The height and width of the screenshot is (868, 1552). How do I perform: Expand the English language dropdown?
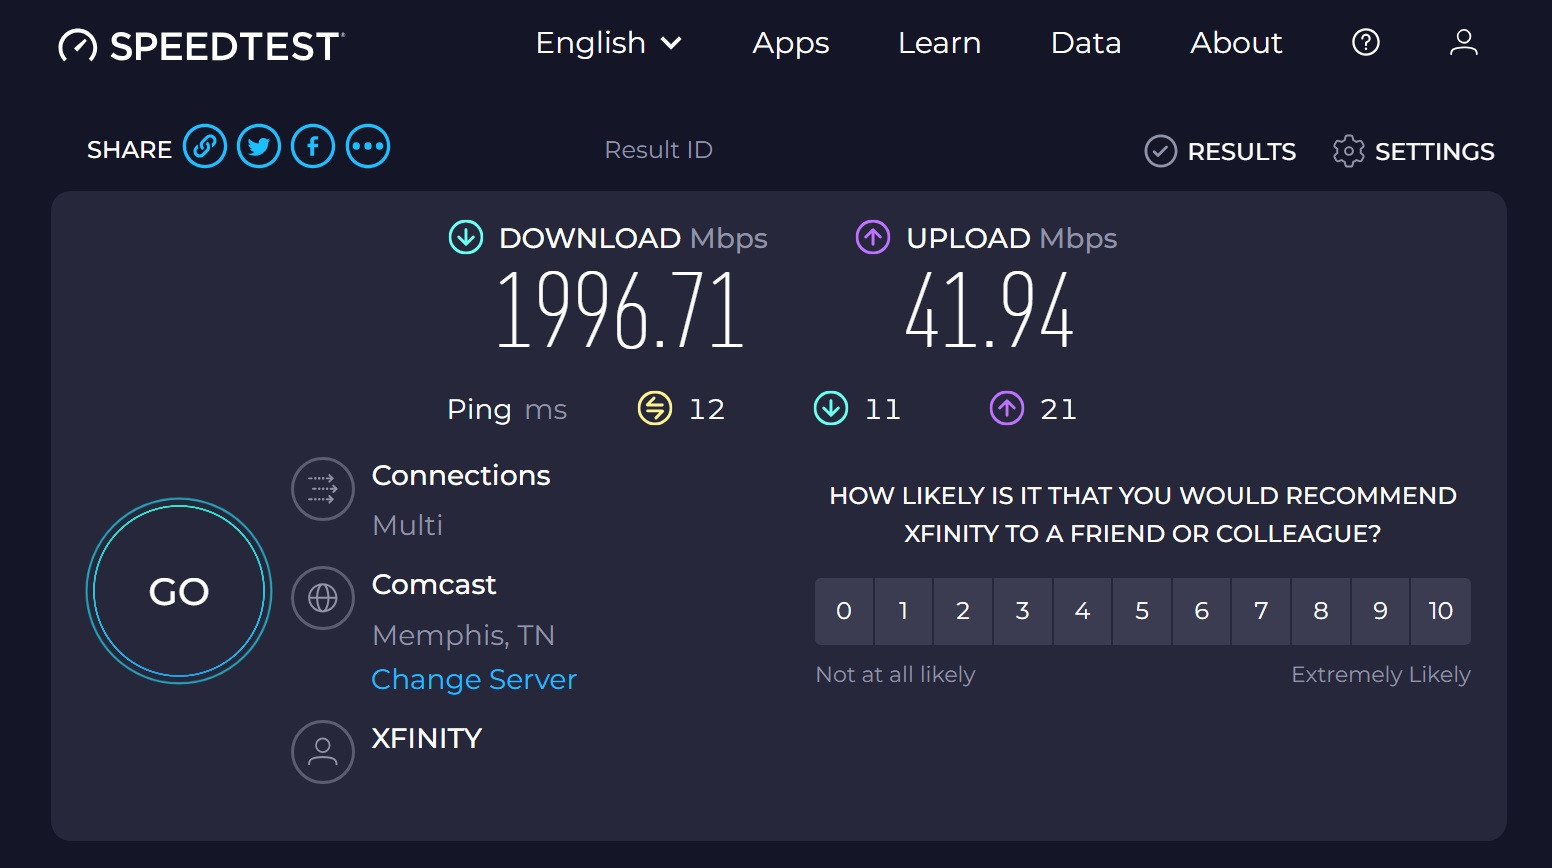click(609, 43)
